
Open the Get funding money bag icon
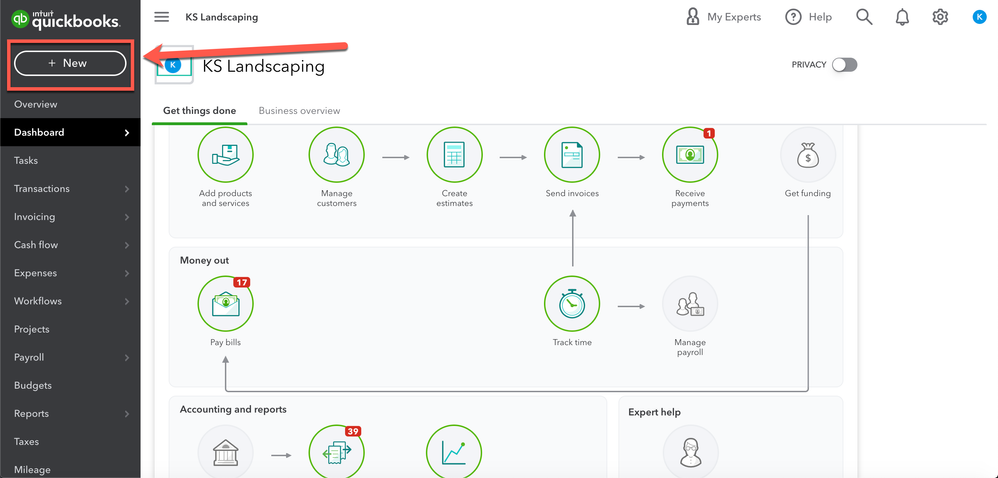coord(807,155)
